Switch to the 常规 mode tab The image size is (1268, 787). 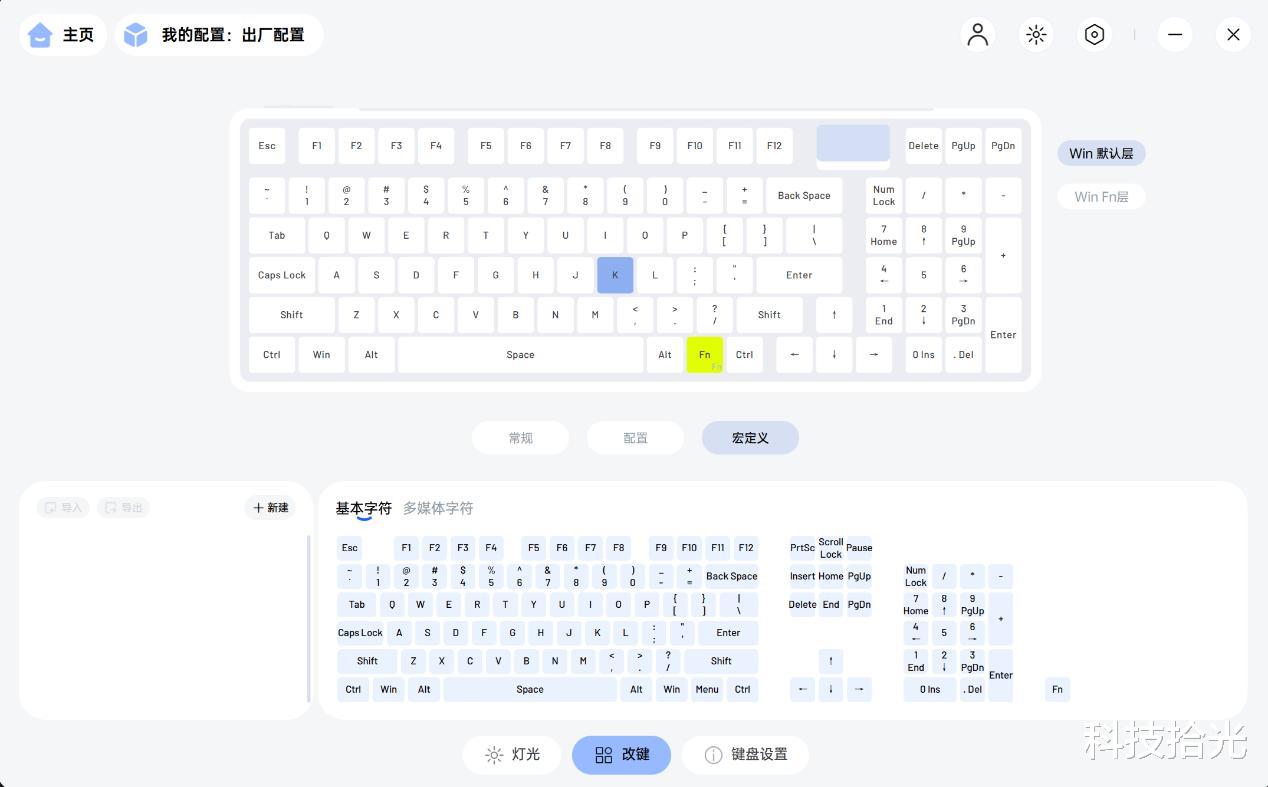[x=521, y=438]
